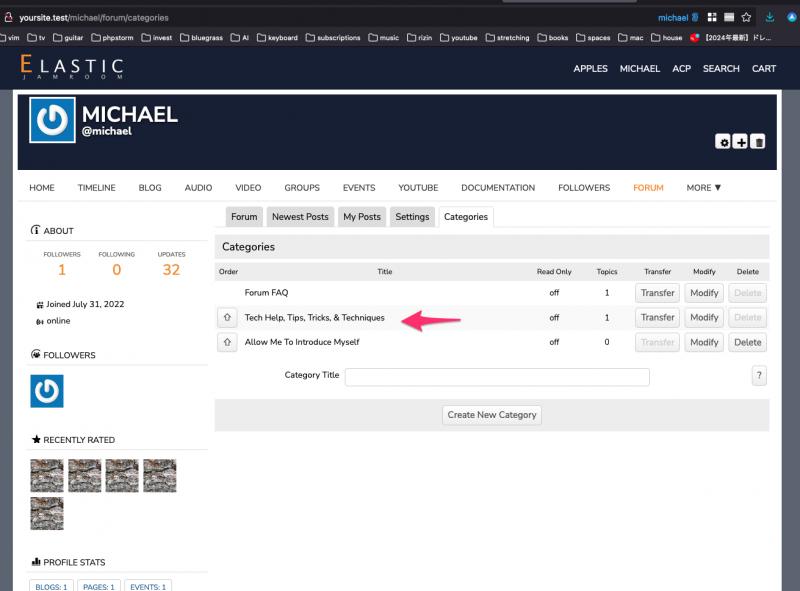Open the phpstorm bookmarks folder
Screen dimensions: 800x591
pyautogui.click(x=112, y=38)
